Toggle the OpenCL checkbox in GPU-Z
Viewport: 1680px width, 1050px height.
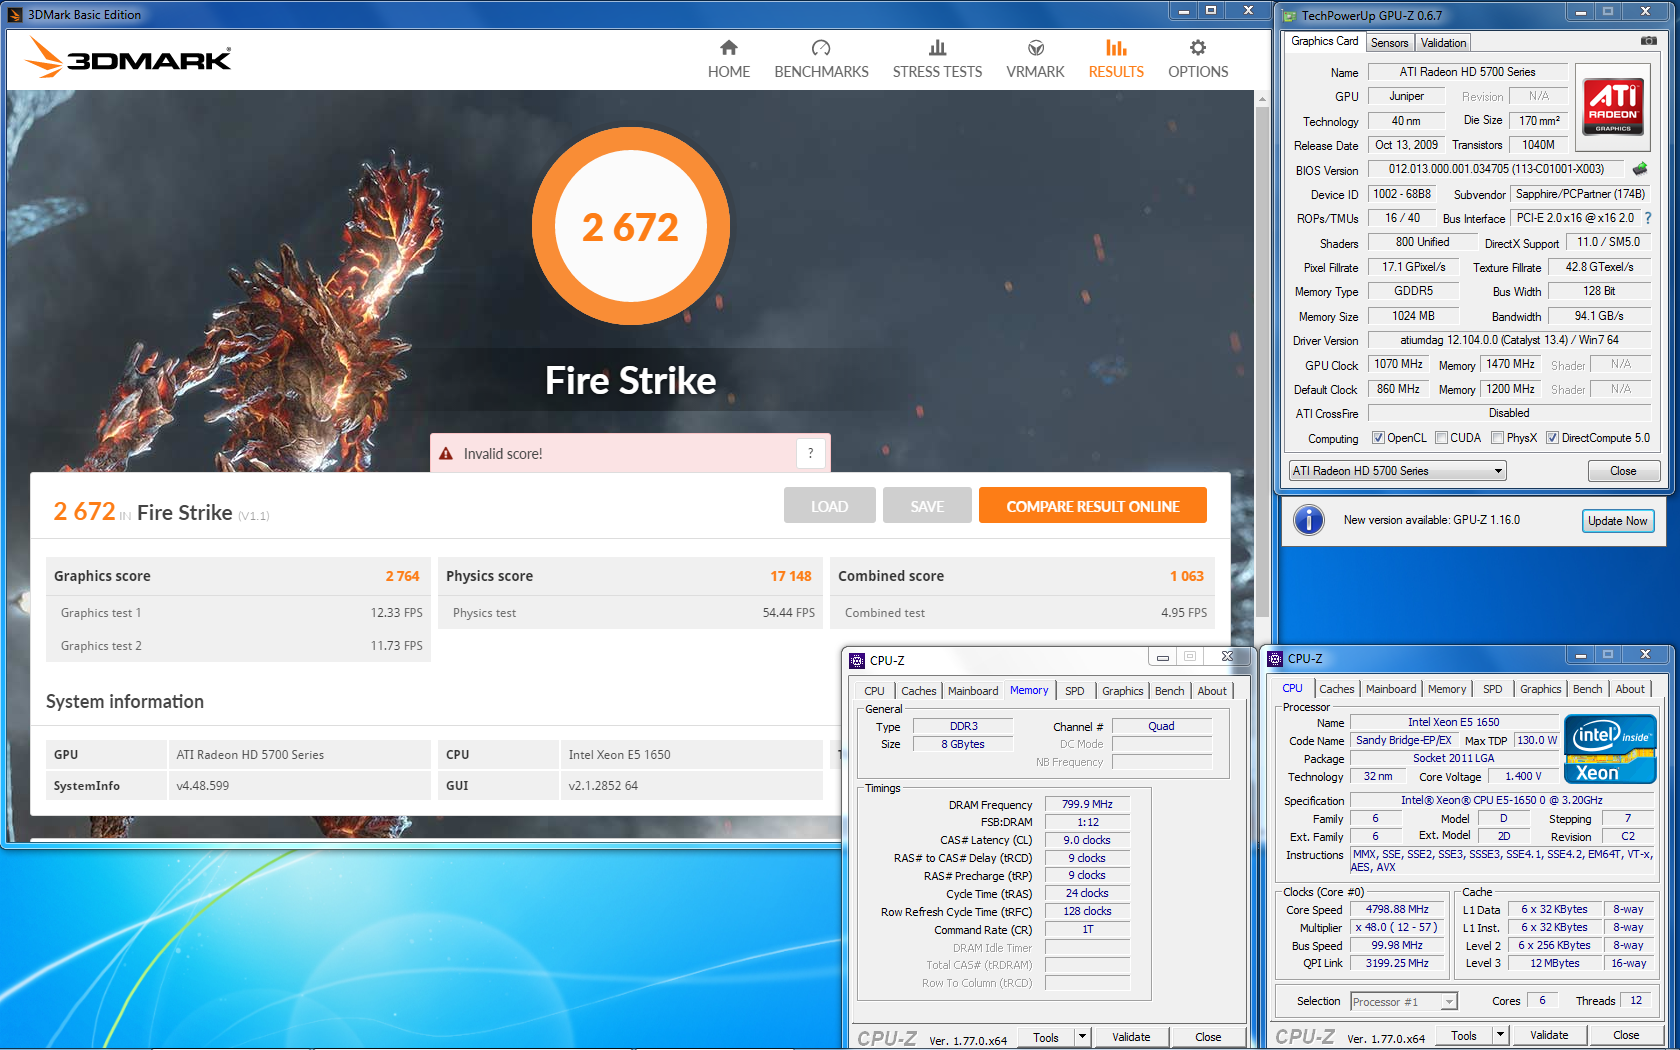(1378, 438)
